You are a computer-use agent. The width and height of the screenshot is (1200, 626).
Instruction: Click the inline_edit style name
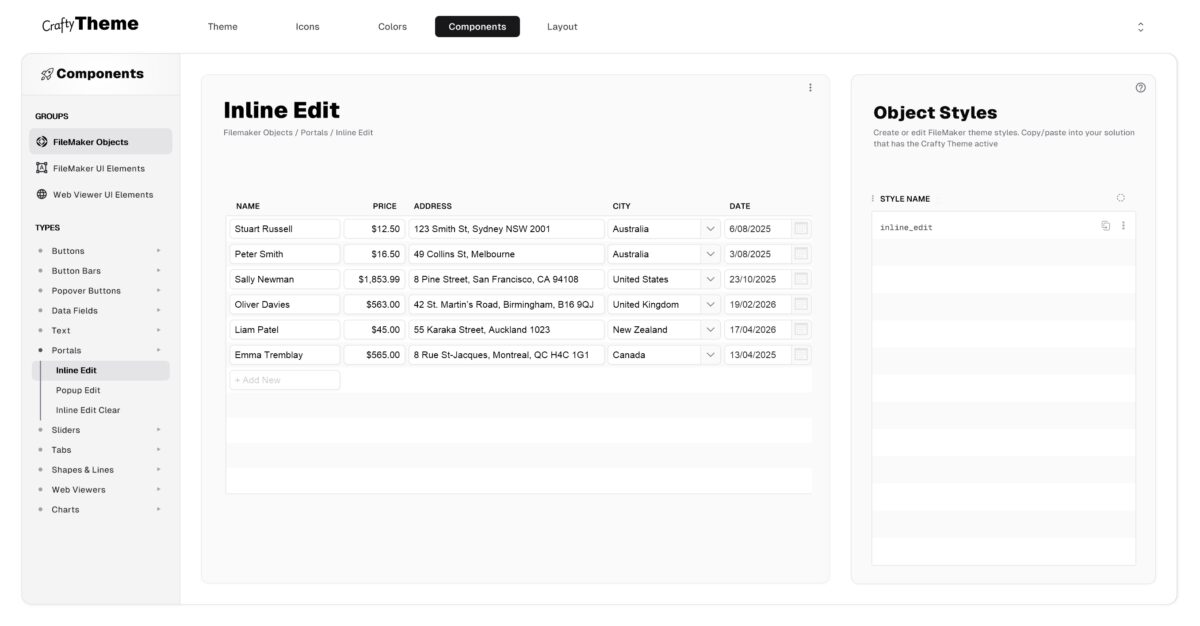pyautogui.click(x=906, y=227)
